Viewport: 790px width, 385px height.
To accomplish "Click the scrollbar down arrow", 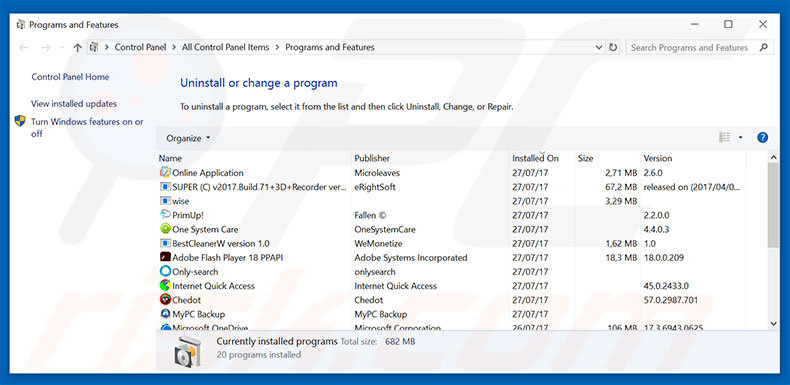I will 773,324.
